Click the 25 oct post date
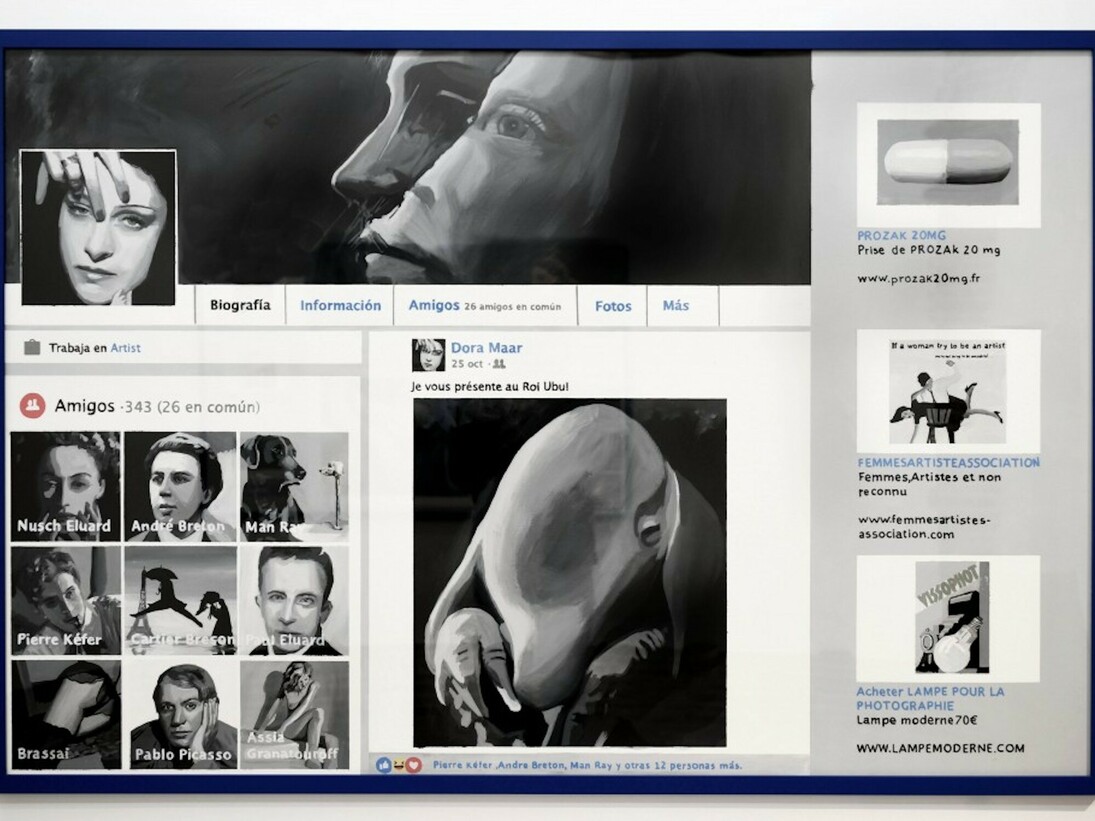Image resolution: width=1095 pixels, height=821 pixels. pyautogui.click(x=466, y=364)
